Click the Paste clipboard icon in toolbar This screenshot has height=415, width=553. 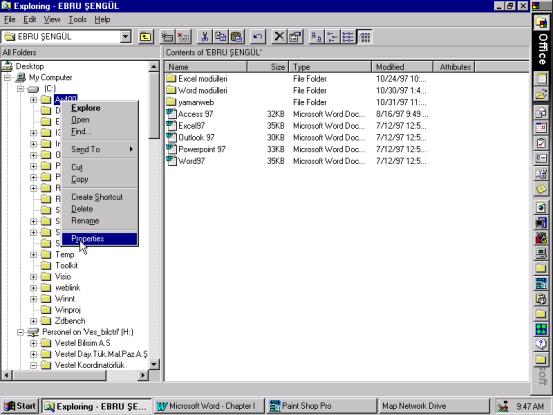[x=237, y=37]
